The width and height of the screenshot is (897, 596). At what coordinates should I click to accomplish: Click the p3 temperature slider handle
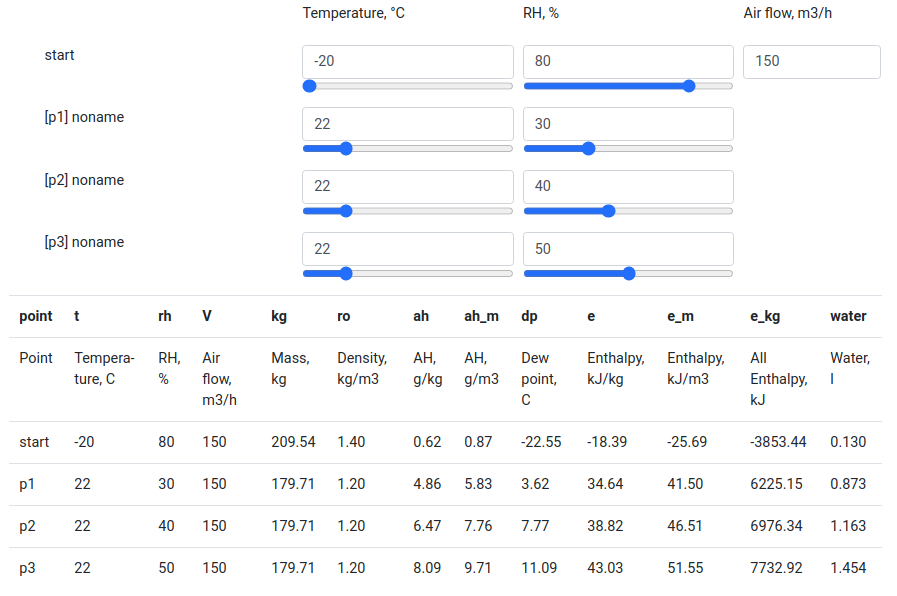[346, 273]
